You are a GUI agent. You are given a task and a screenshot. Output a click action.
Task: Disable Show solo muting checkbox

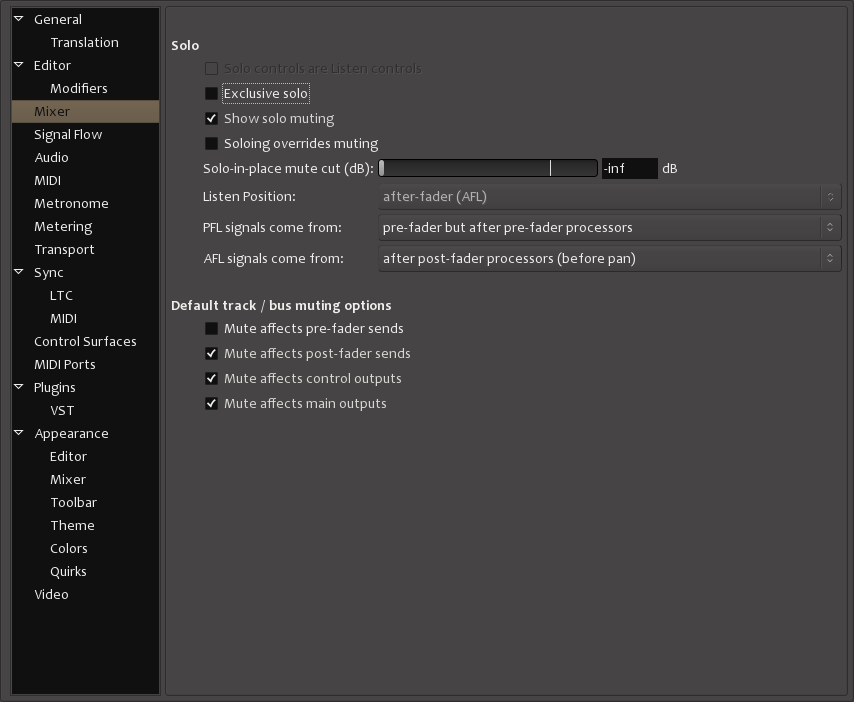click(x=211, y=119)
